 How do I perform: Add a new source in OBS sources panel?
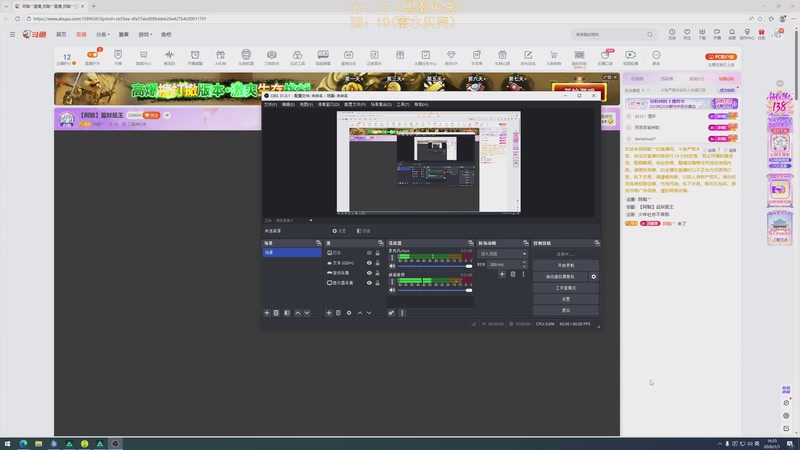329,313
